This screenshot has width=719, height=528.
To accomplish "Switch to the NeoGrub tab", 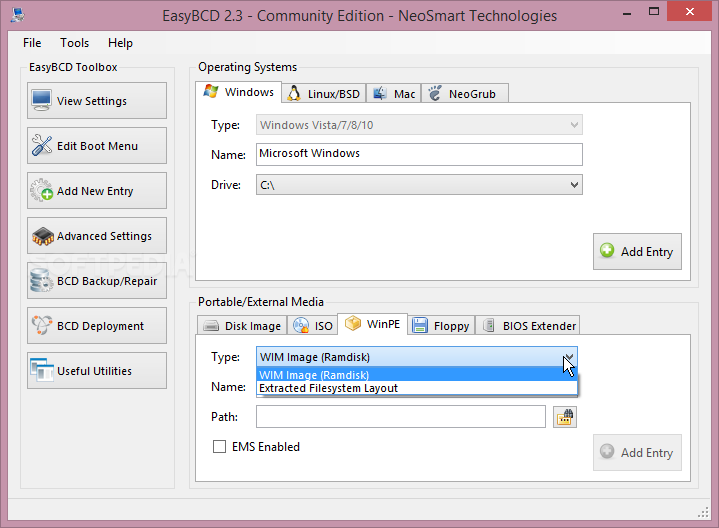I will [465, 94].
